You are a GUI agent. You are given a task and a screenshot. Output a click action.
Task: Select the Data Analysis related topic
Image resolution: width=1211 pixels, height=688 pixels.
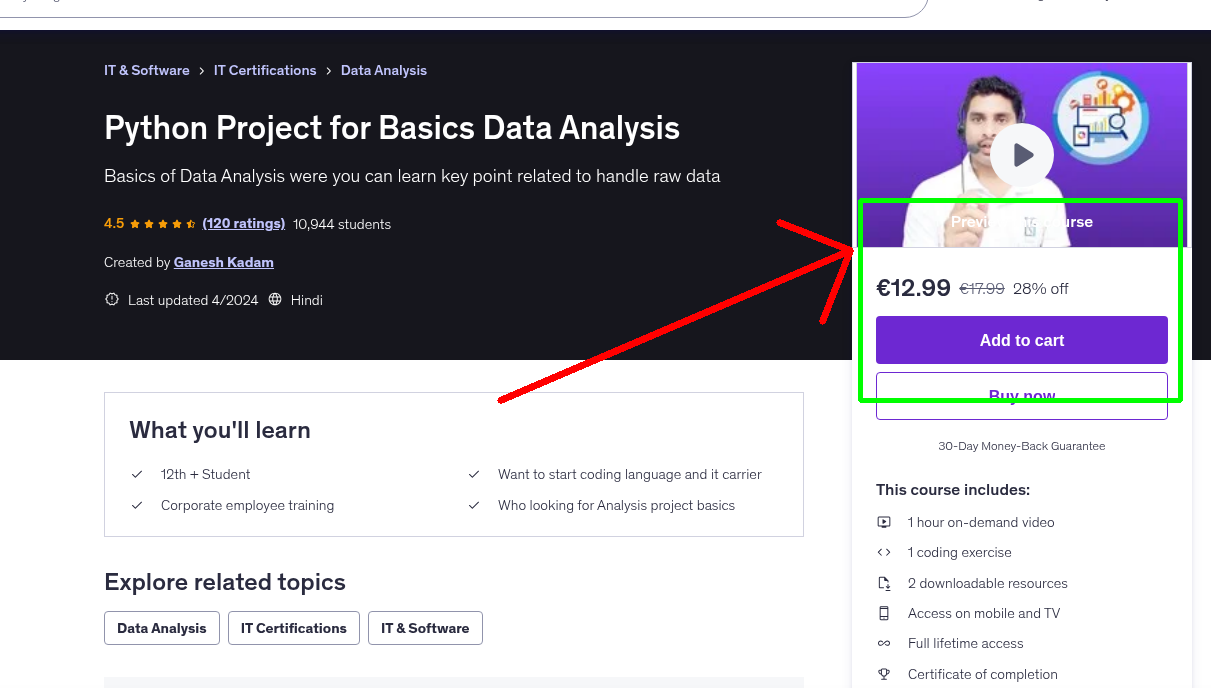[x=161, y=628]
